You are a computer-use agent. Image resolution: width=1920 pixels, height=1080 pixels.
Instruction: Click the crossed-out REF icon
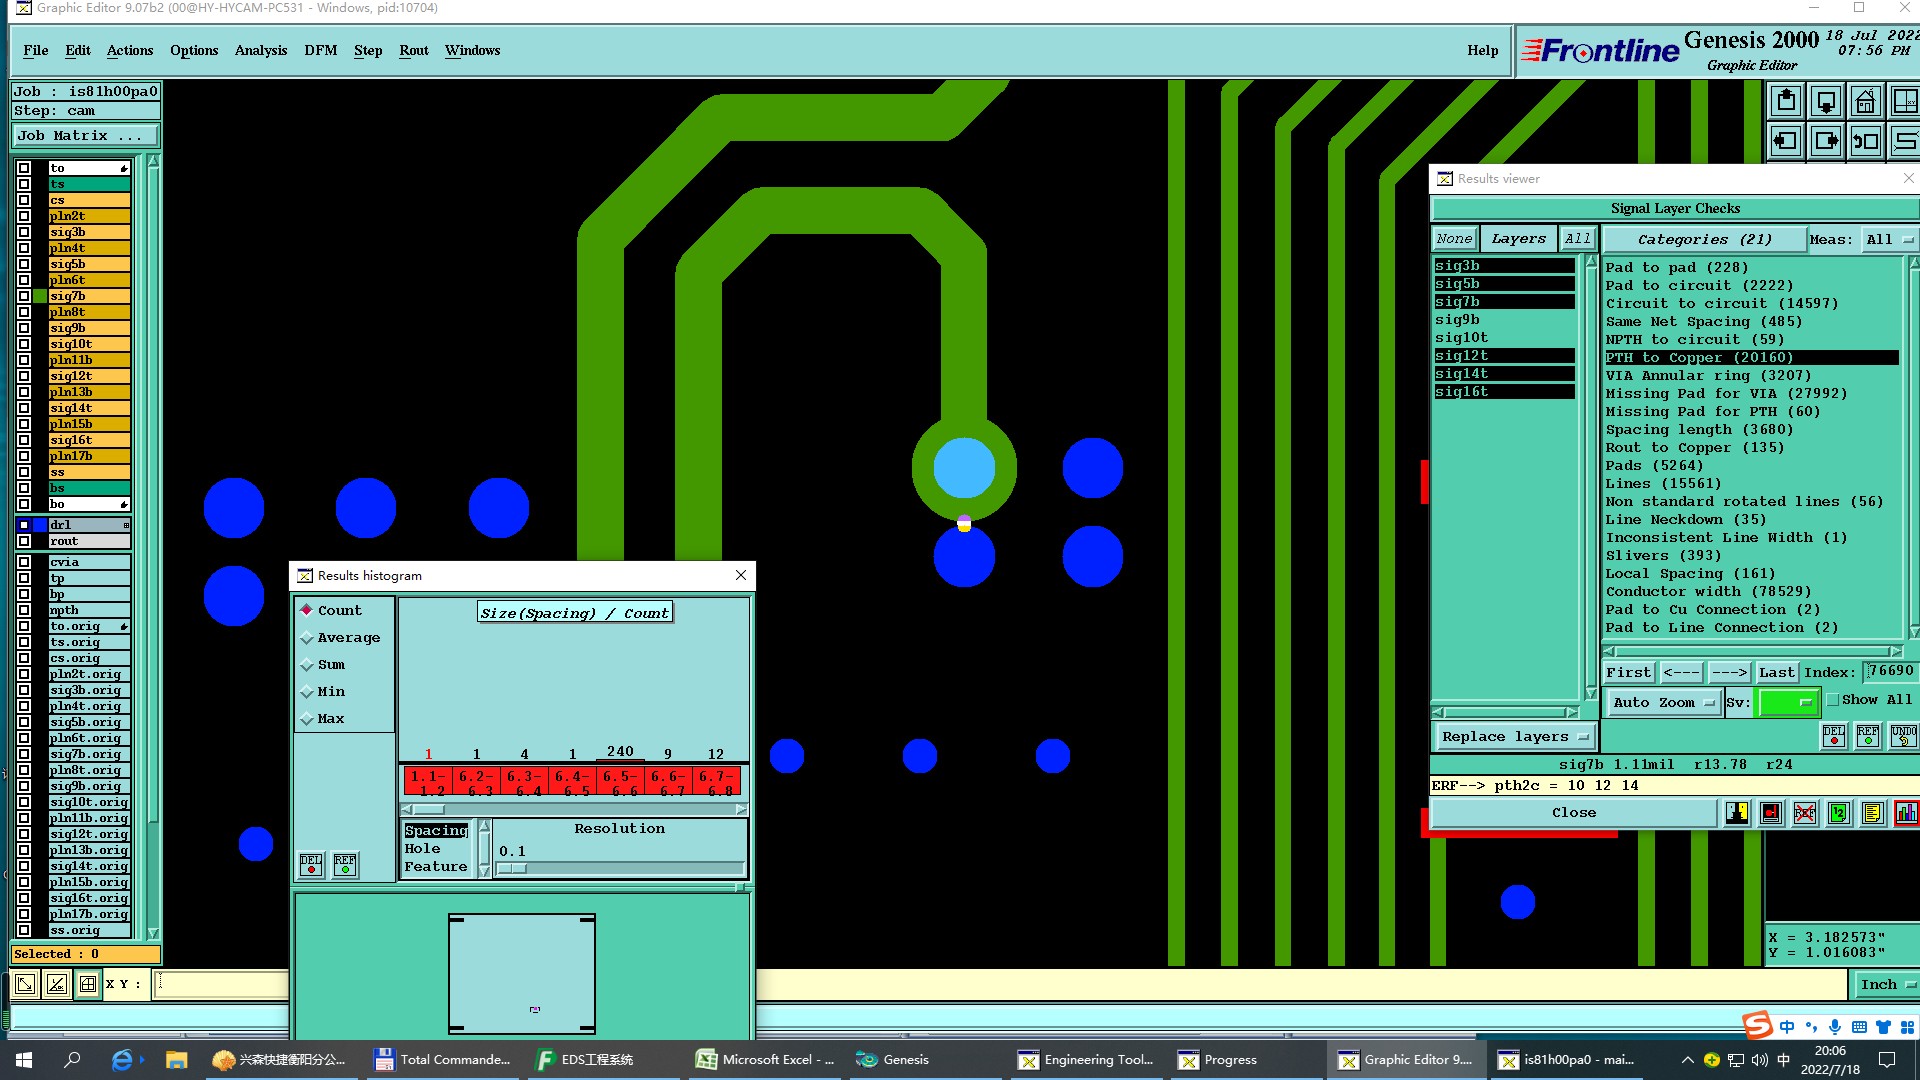(1805, 813)
